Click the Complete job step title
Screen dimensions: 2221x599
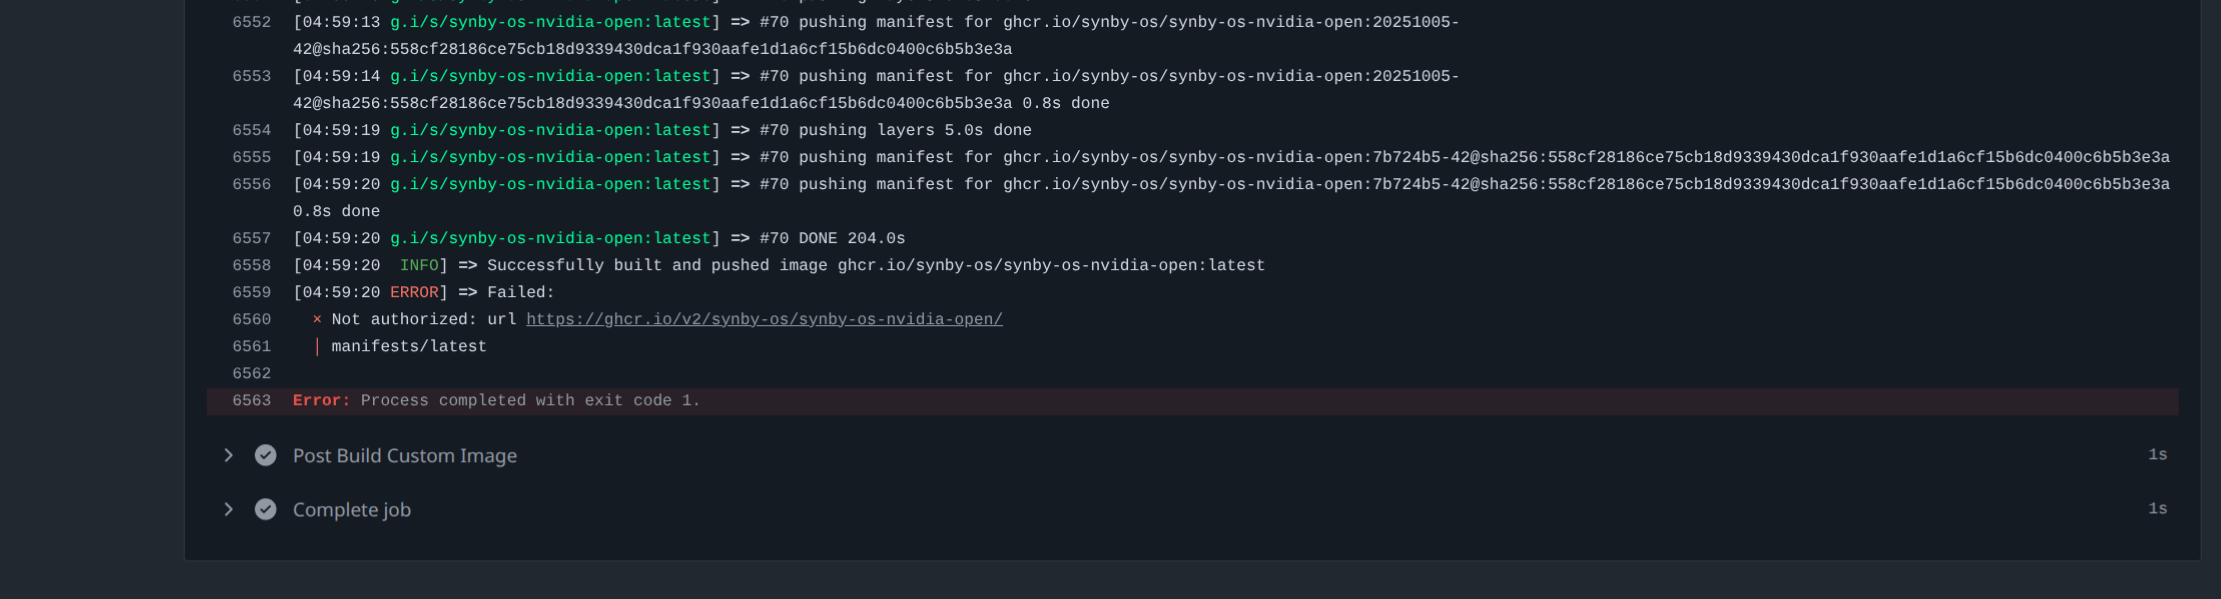[351, 510]
